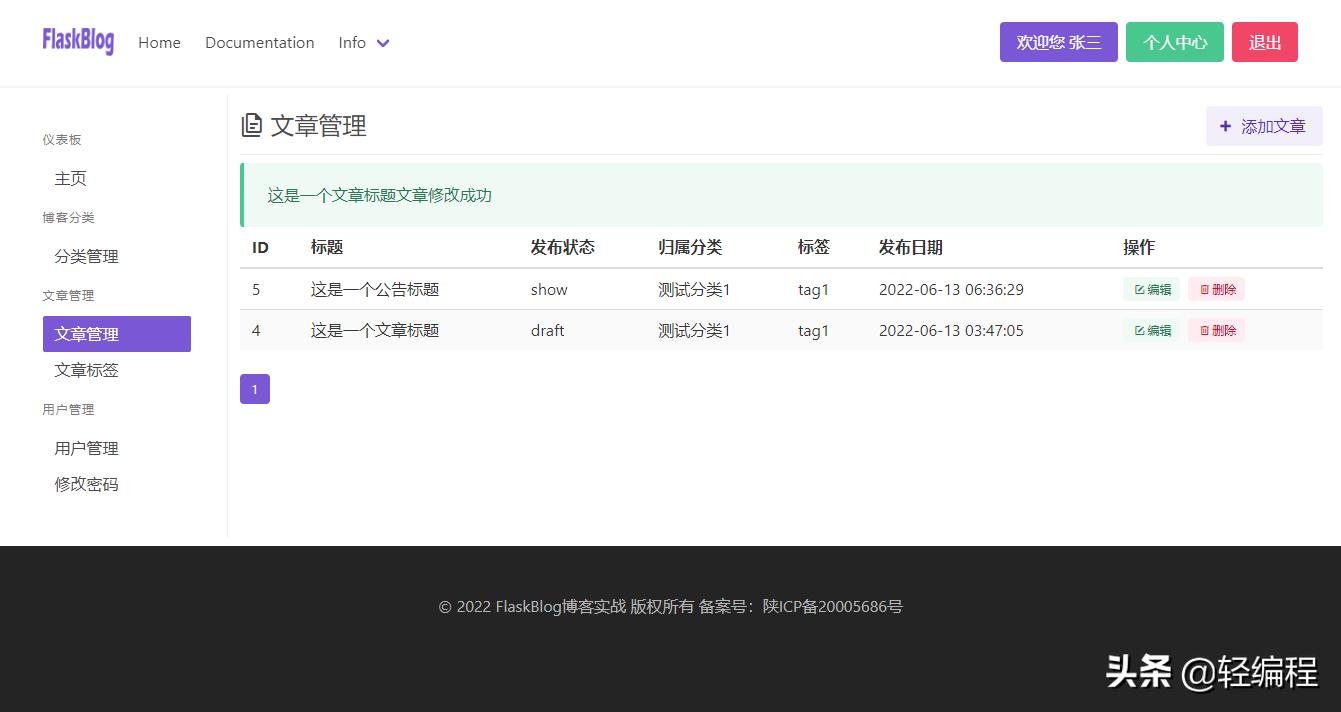
Task: Click the 欢迎您 张三 greeting button
Action: coord(1058,42)
